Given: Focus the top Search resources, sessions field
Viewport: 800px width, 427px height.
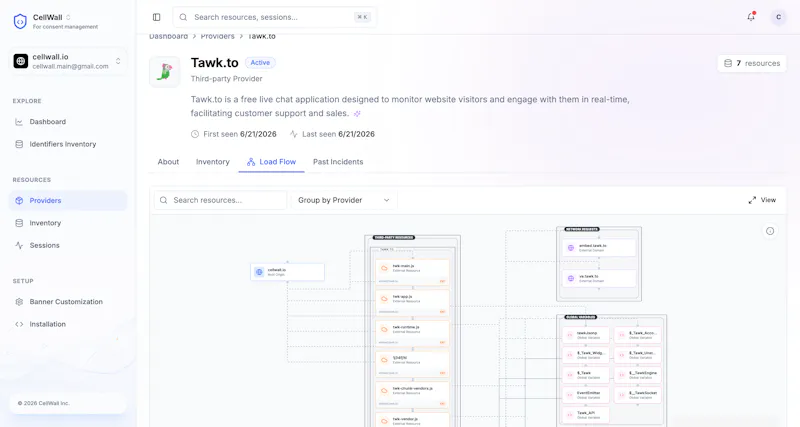Looking at the screenshot, I should 275,17.
